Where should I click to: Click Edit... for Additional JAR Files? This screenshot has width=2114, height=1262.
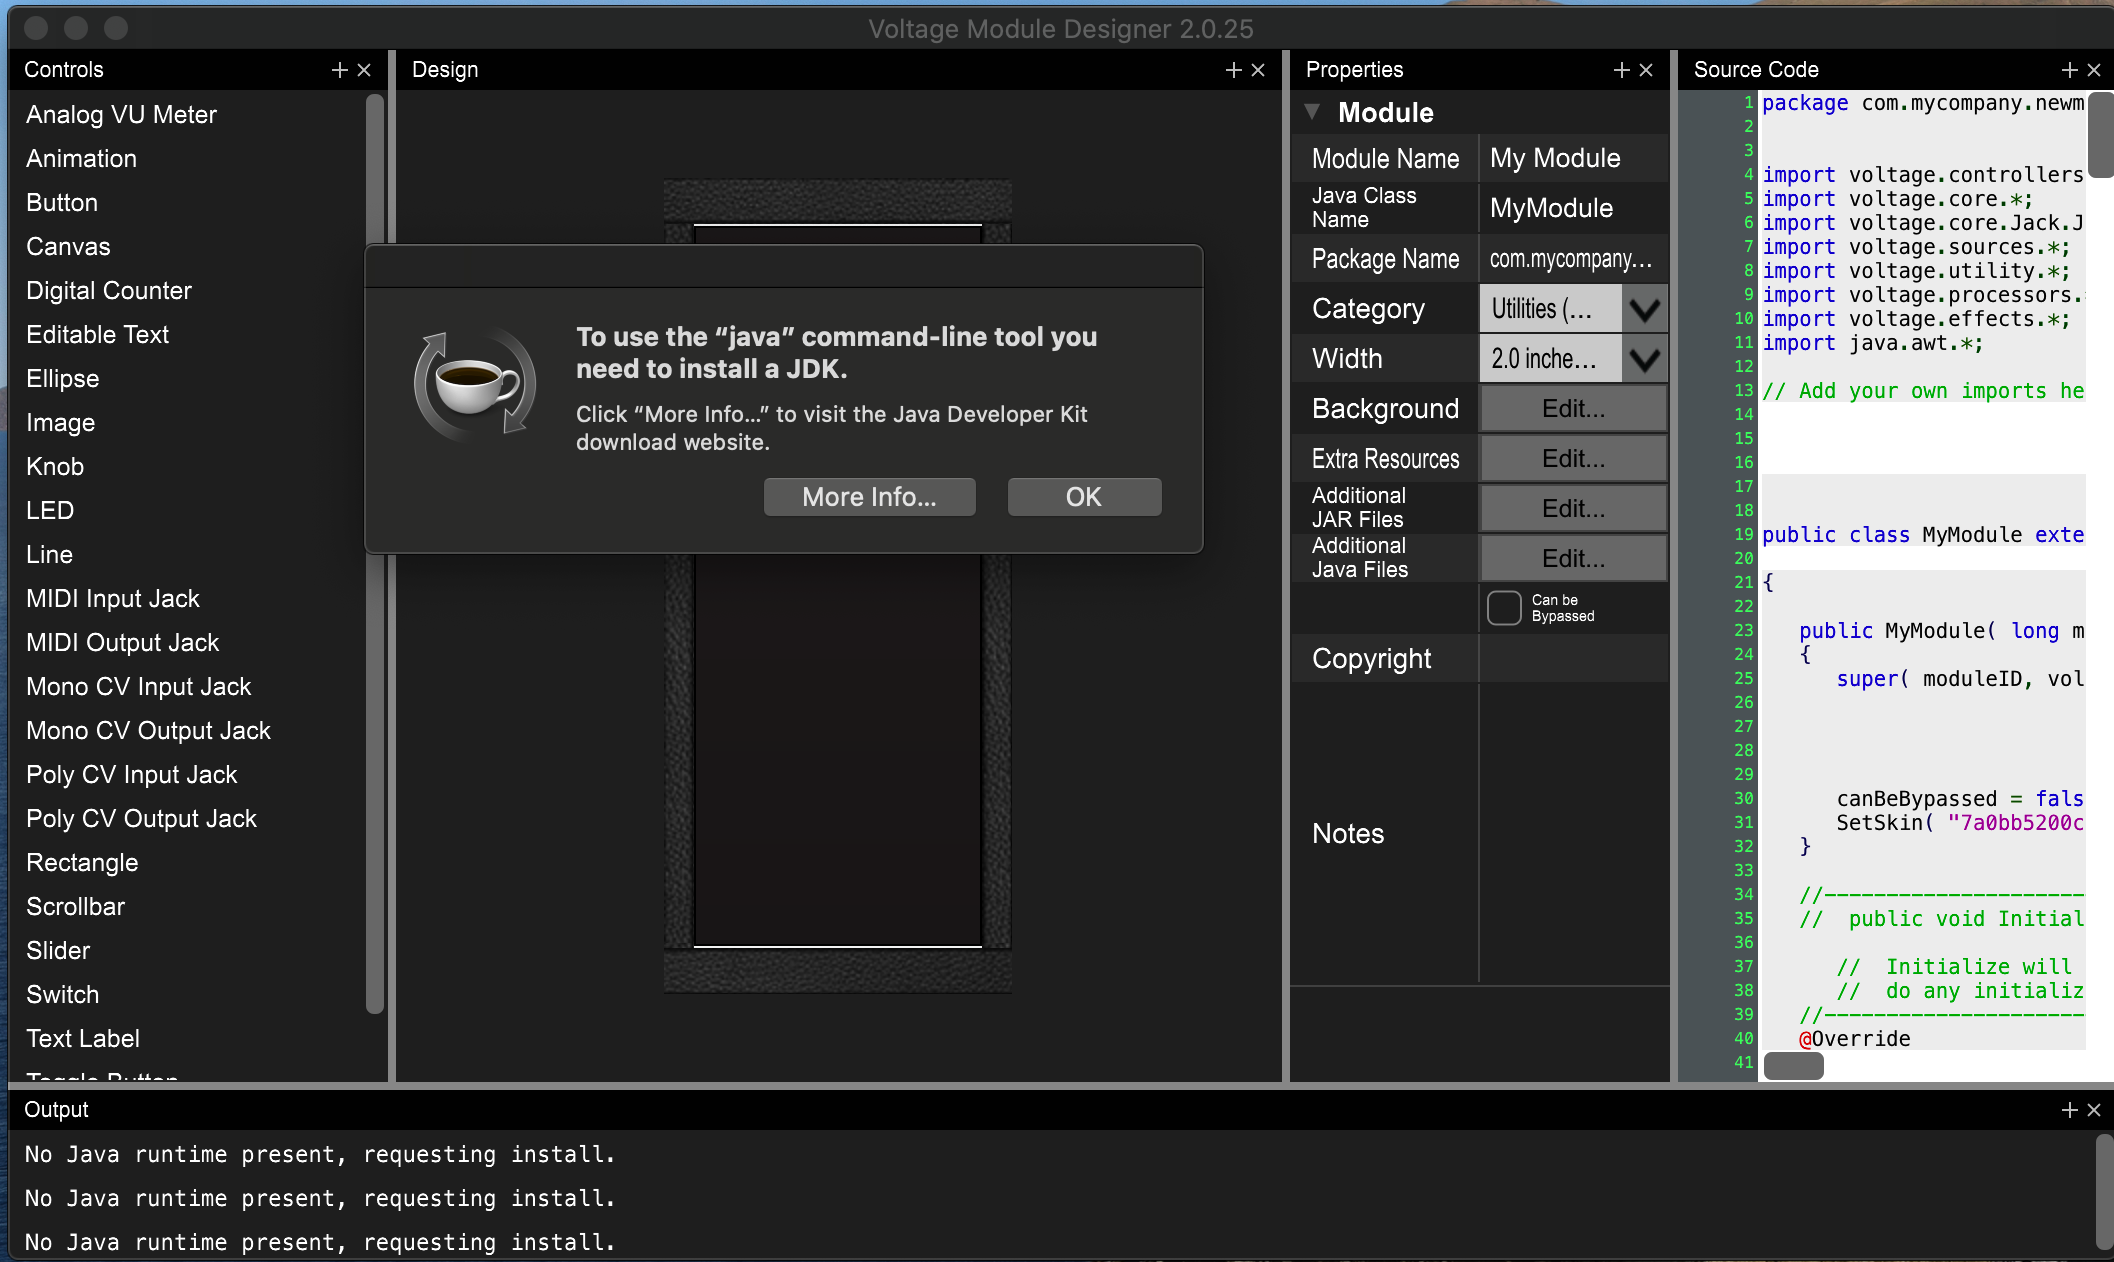[x=1573, y=509]
